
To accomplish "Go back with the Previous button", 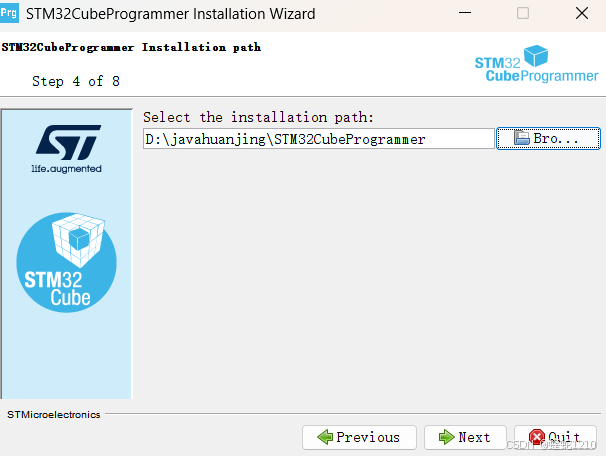I will click(359, 437).
